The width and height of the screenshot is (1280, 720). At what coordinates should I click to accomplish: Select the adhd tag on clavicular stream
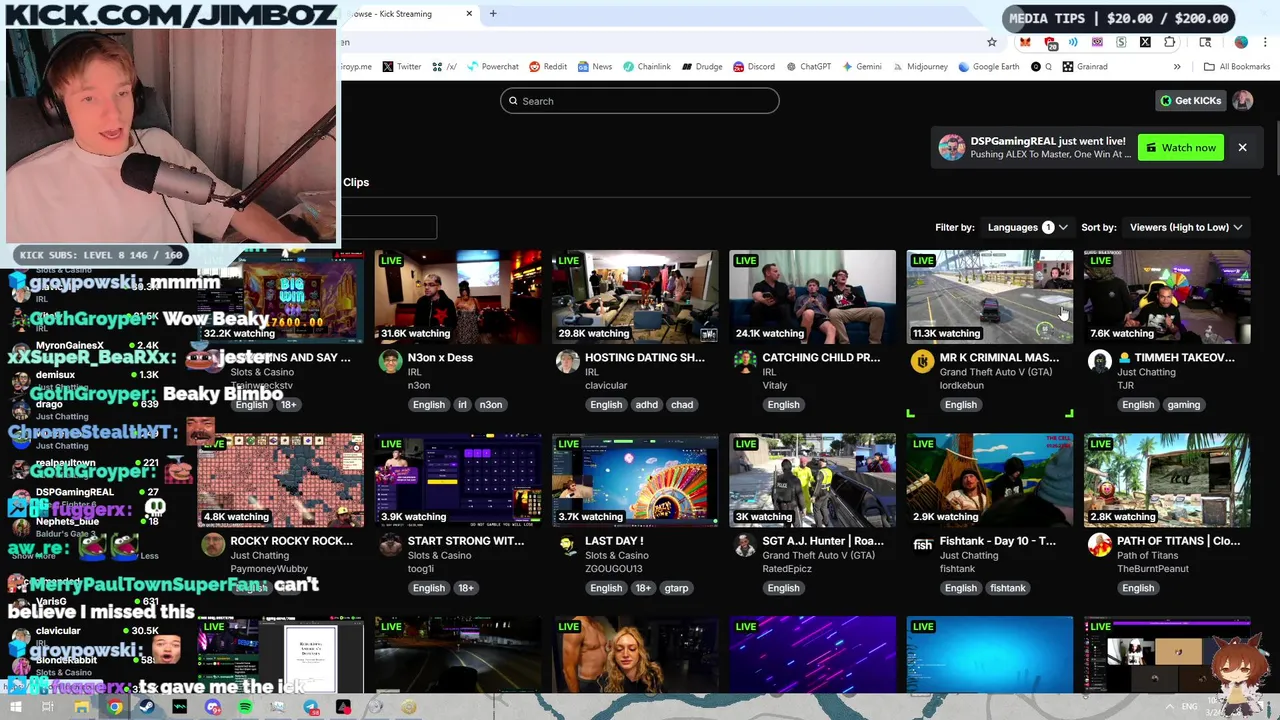tap(646, 405)
